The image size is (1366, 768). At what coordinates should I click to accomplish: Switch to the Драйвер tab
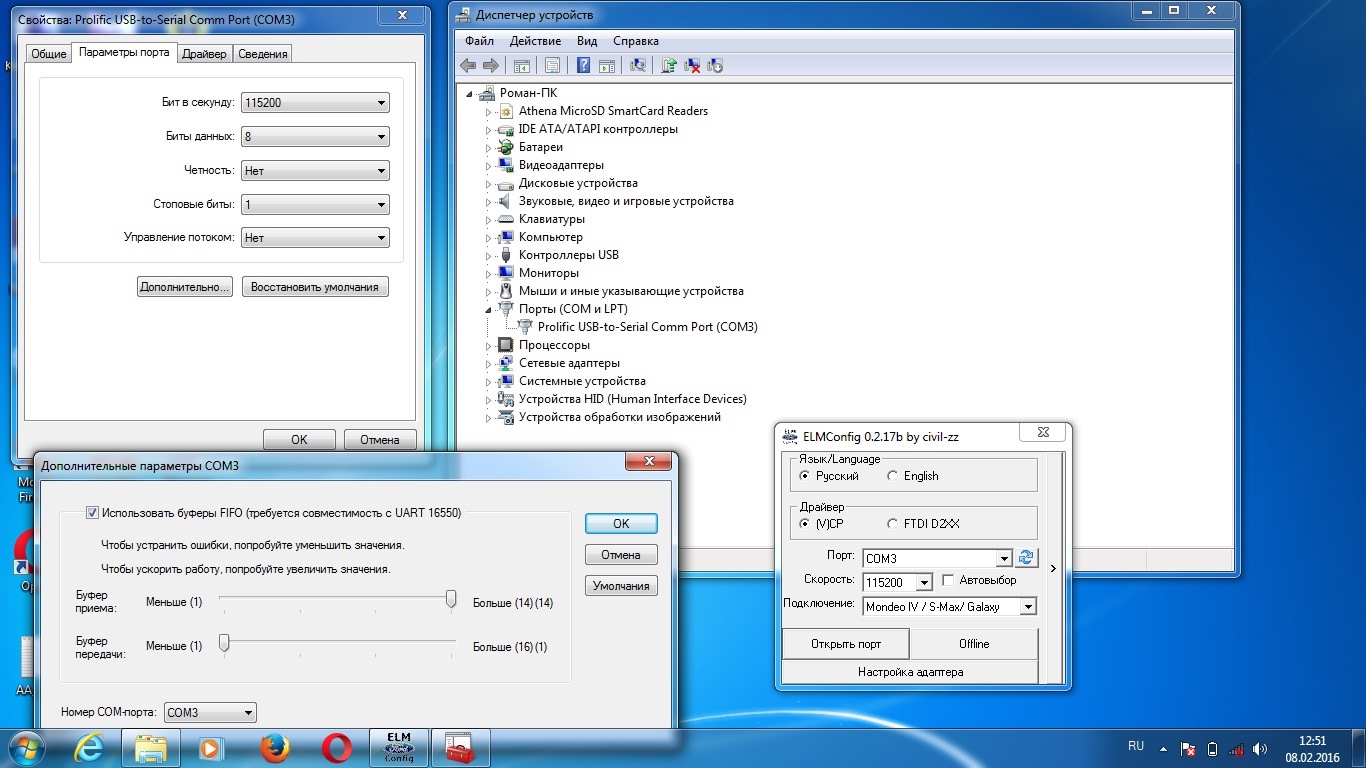[x=205, y=54]
